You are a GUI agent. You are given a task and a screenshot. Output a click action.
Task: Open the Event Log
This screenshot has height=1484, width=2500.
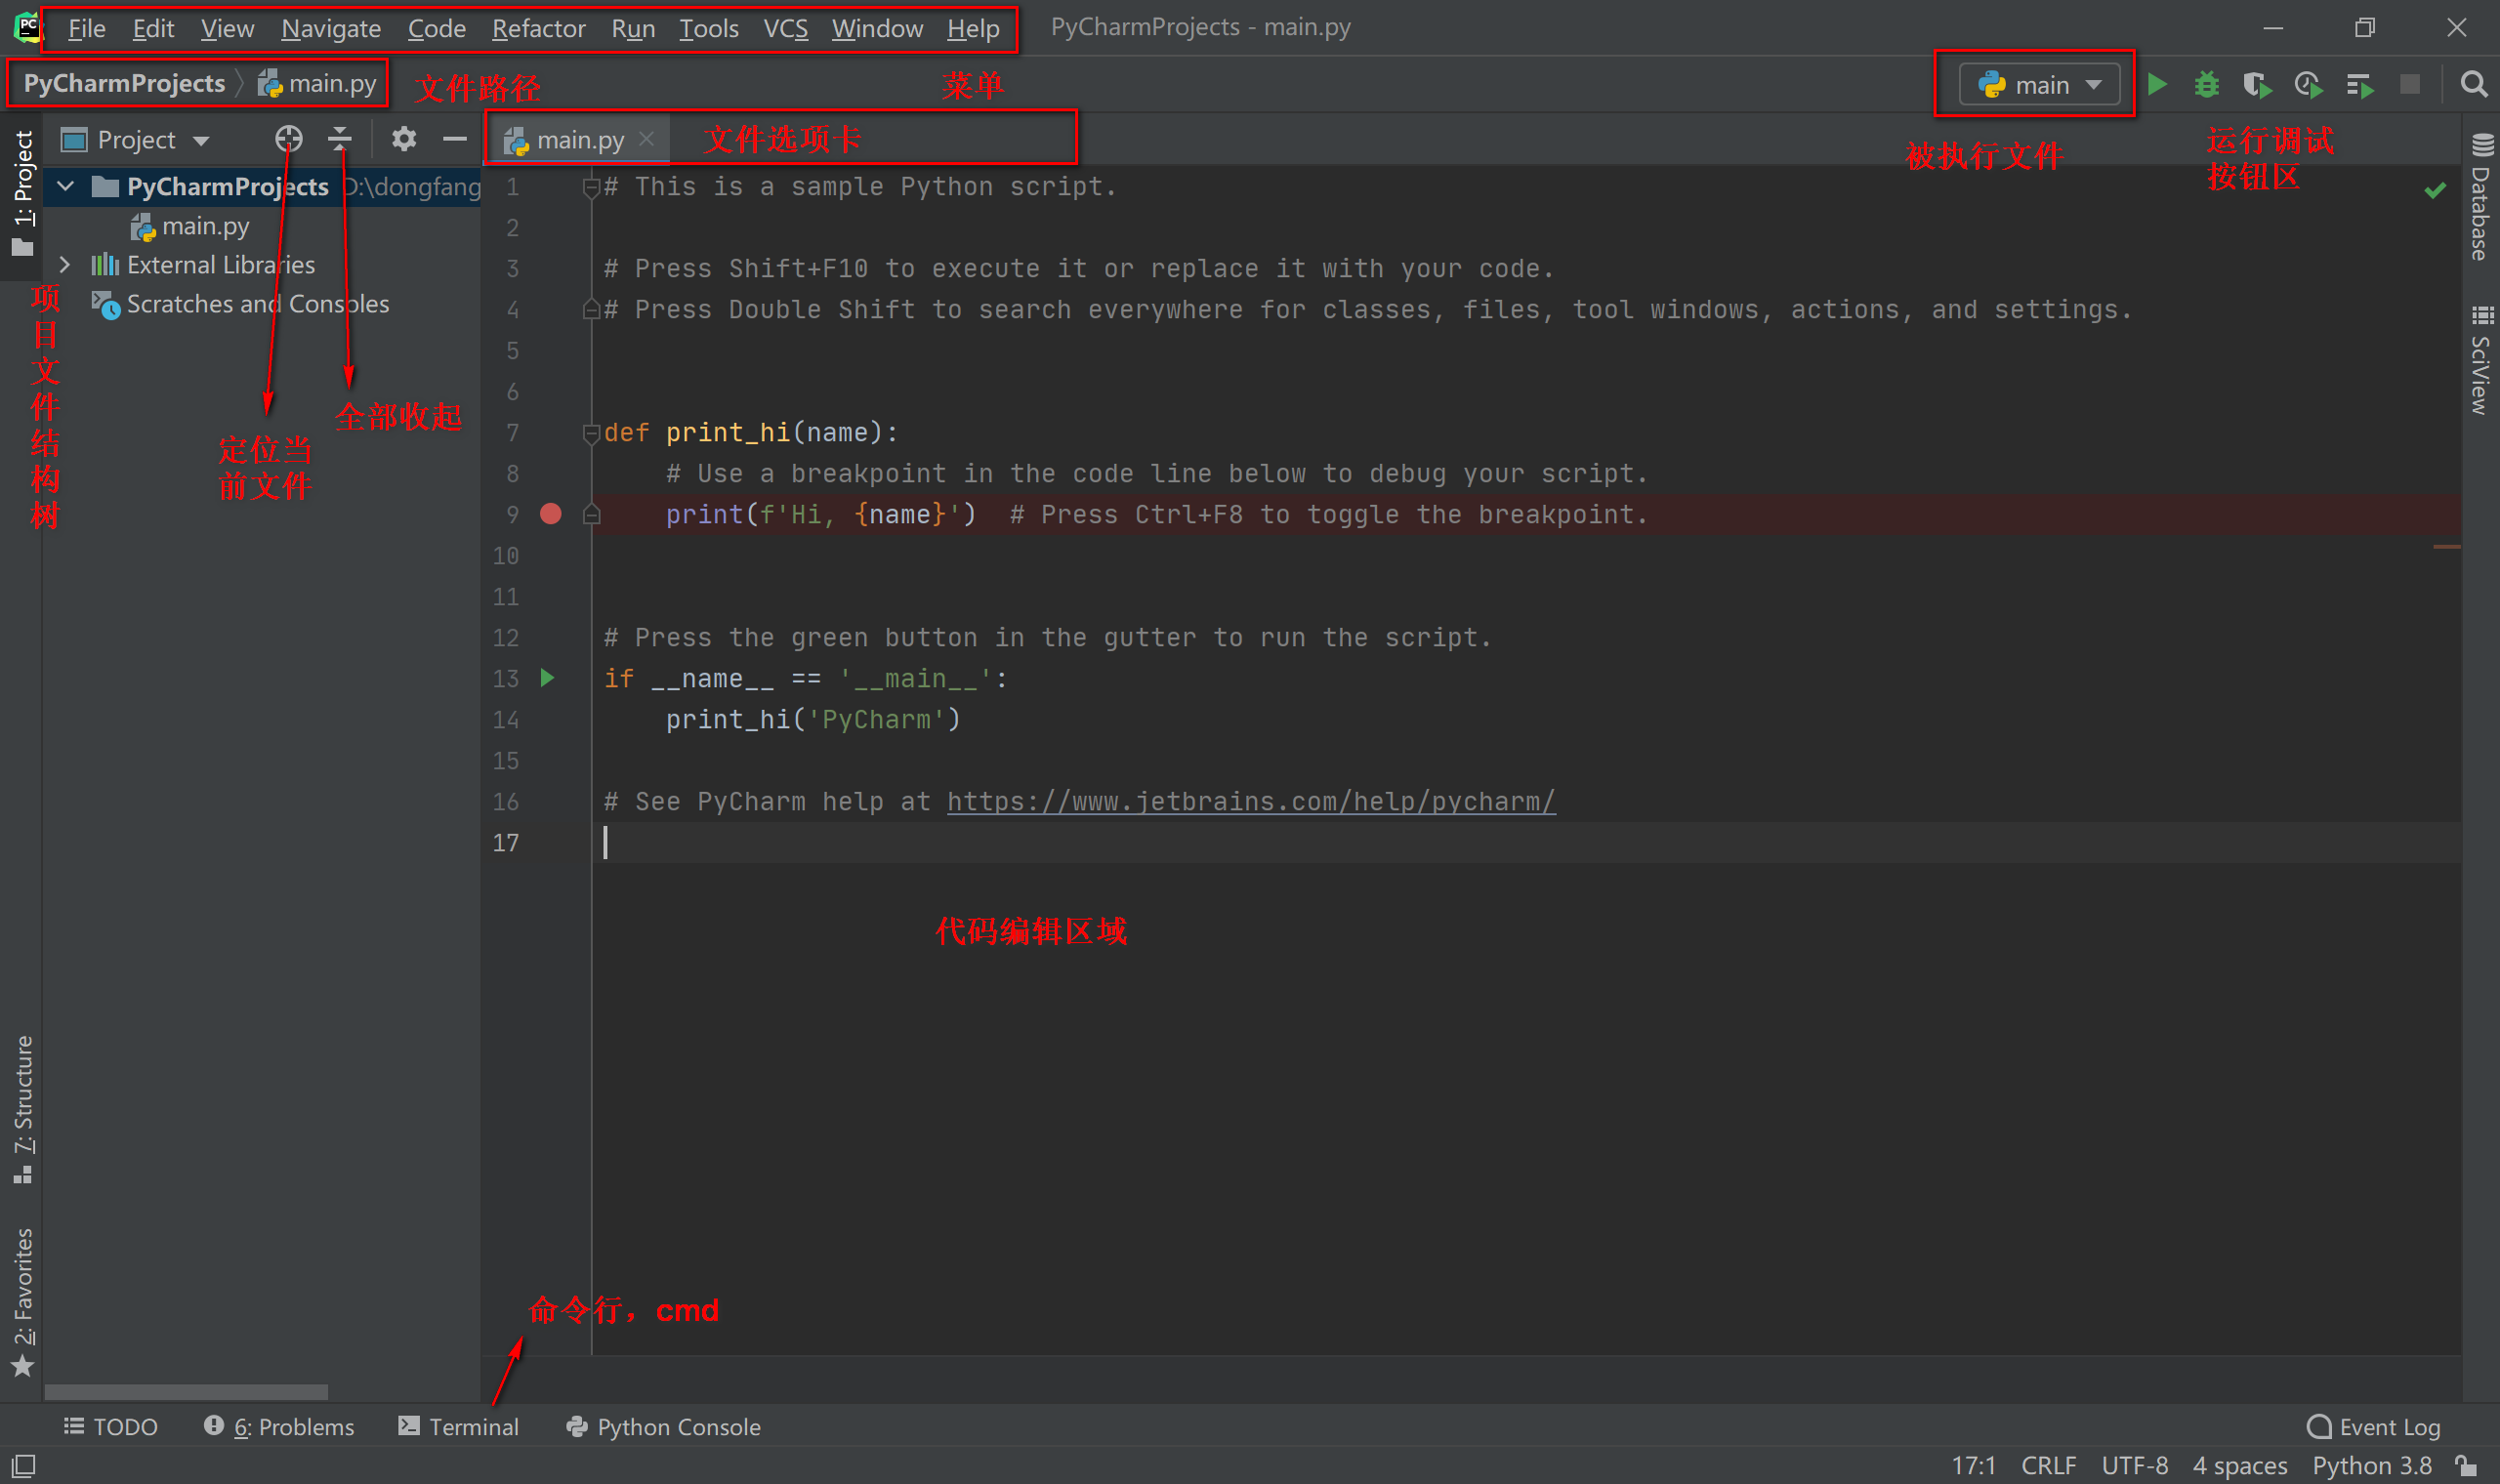point(2374,1426)
